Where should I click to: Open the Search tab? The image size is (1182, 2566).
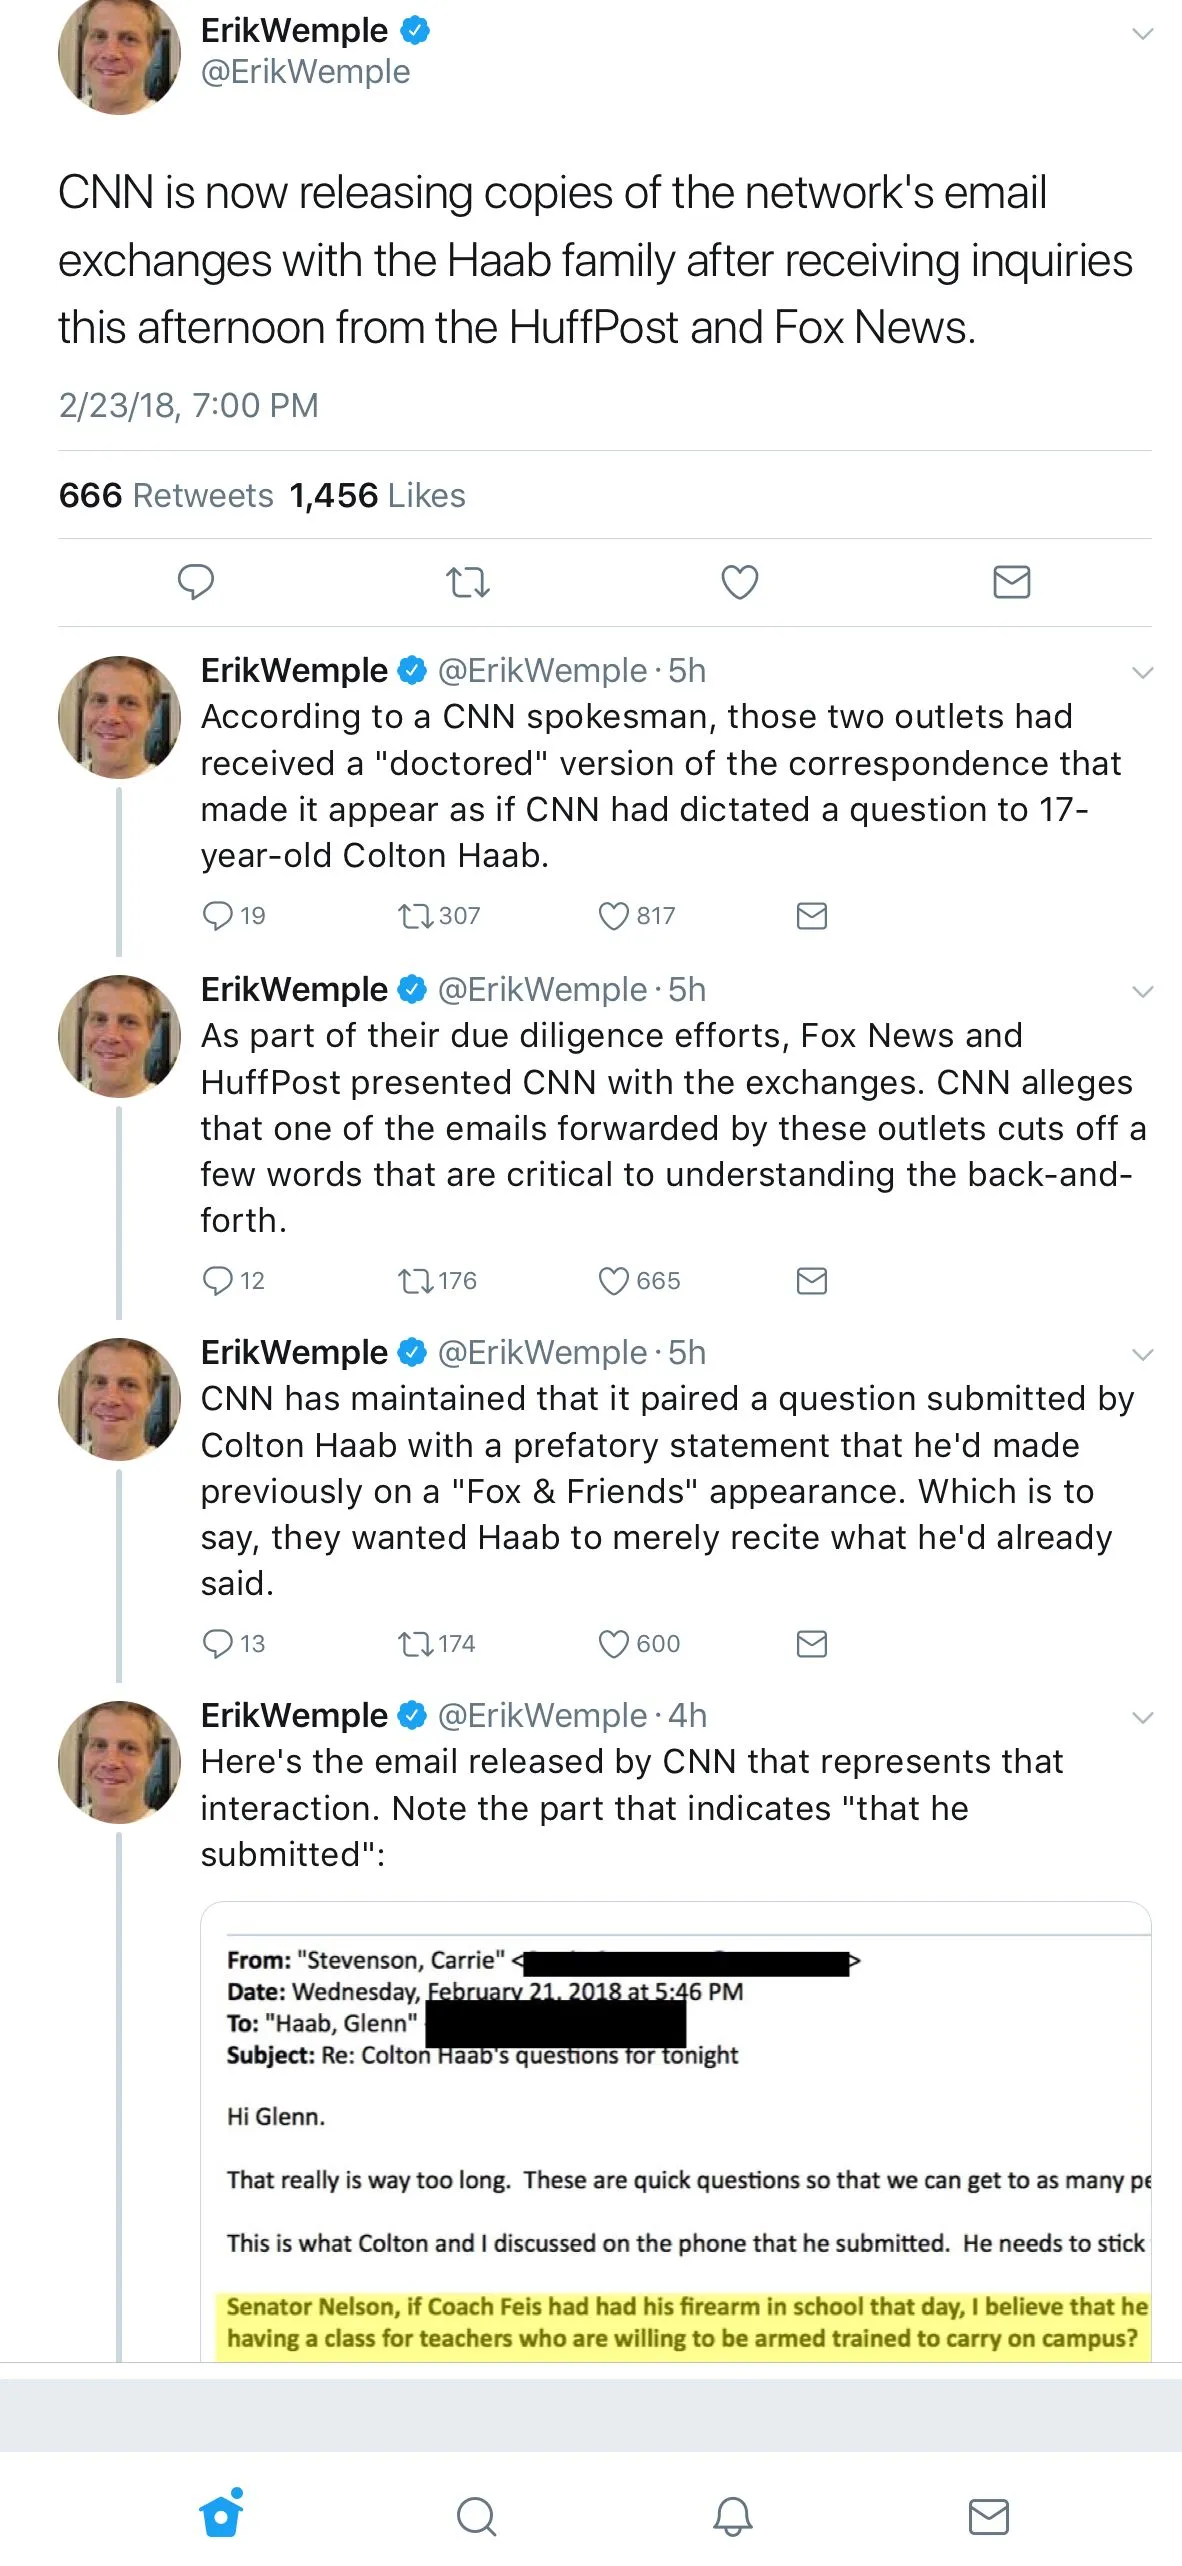tap(476, 2516)
